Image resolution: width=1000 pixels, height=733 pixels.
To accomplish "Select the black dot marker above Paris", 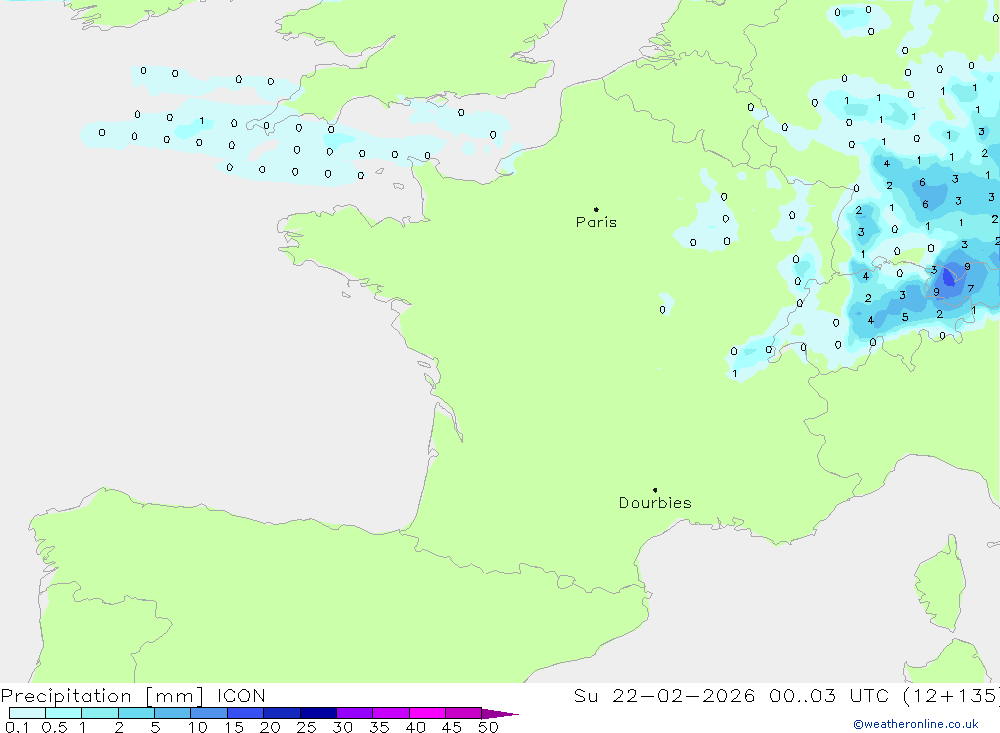I will [596, 209].
